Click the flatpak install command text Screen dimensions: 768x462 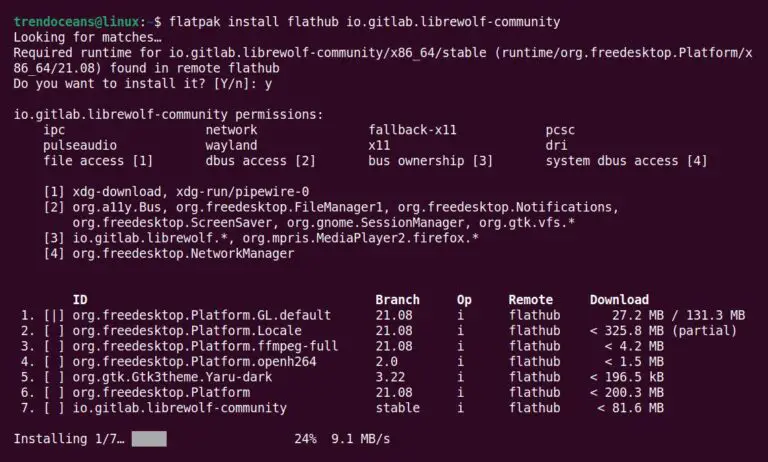point(364,22)
